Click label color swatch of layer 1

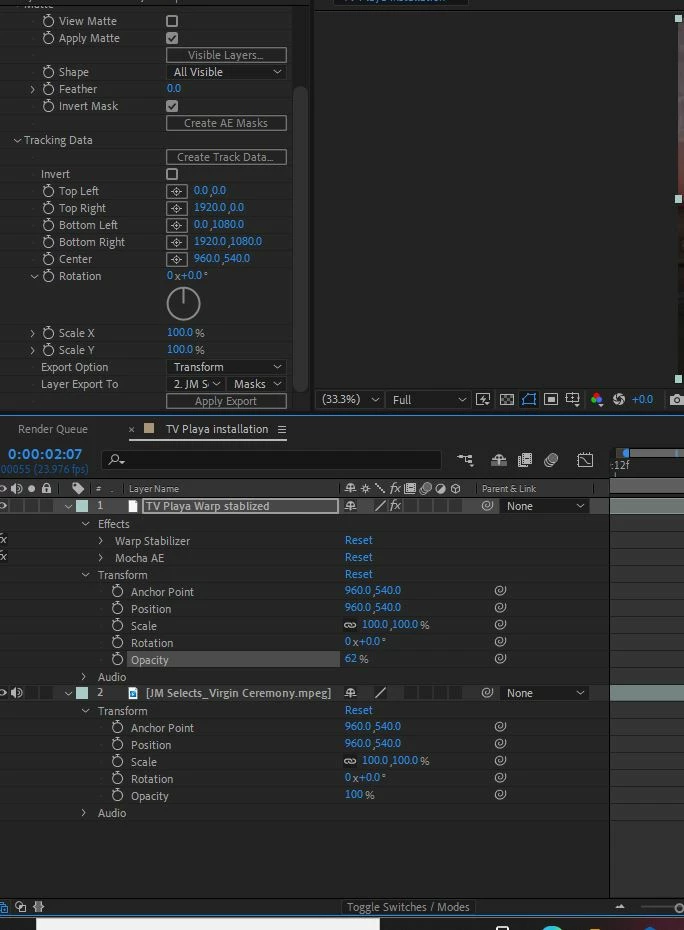(82, 506)
